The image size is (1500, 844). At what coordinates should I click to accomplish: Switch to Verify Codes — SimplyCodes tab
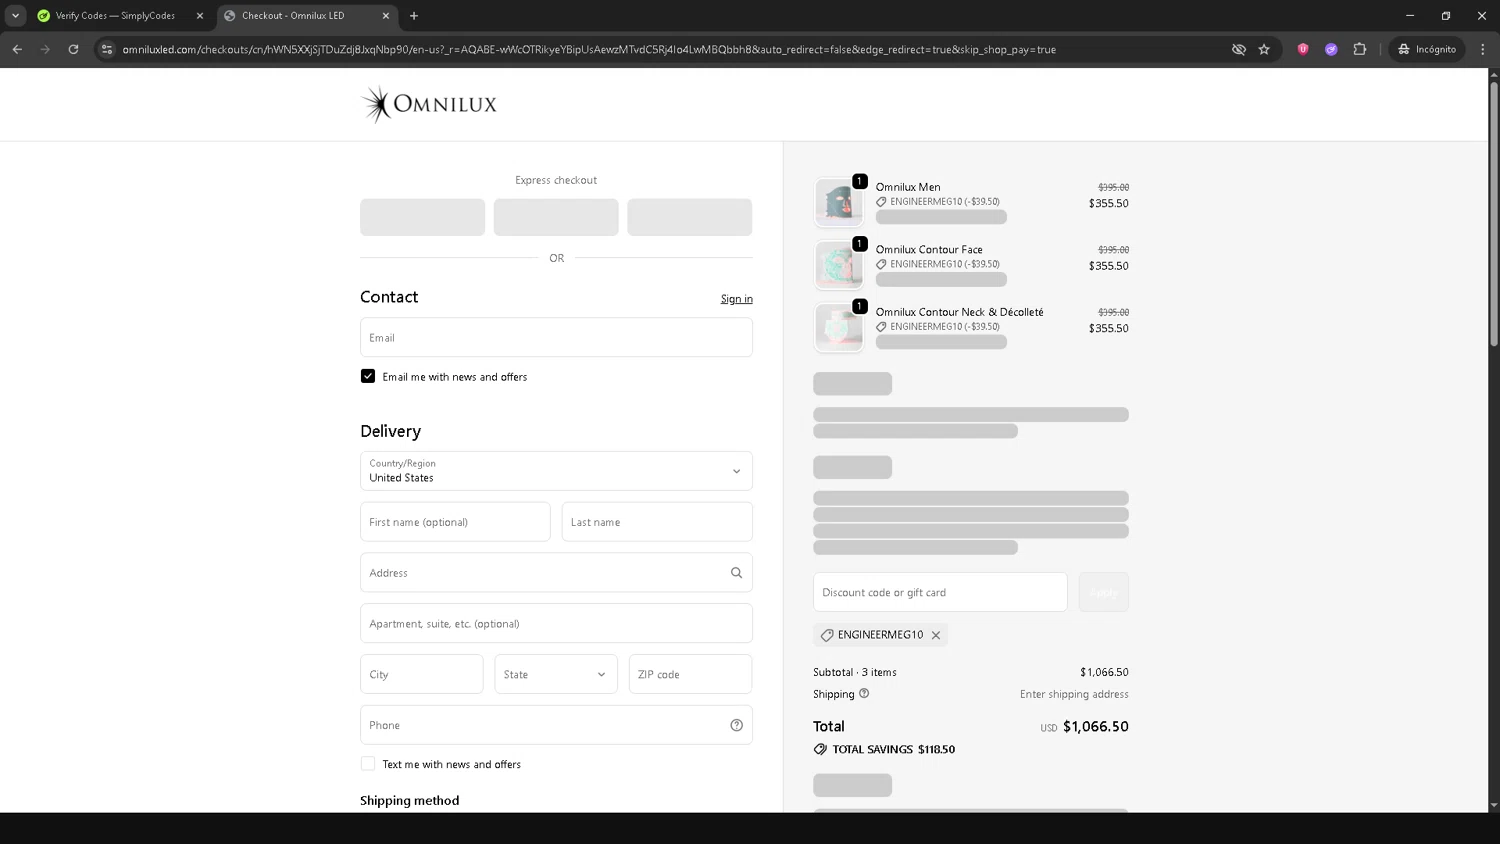tap(115, 16)
